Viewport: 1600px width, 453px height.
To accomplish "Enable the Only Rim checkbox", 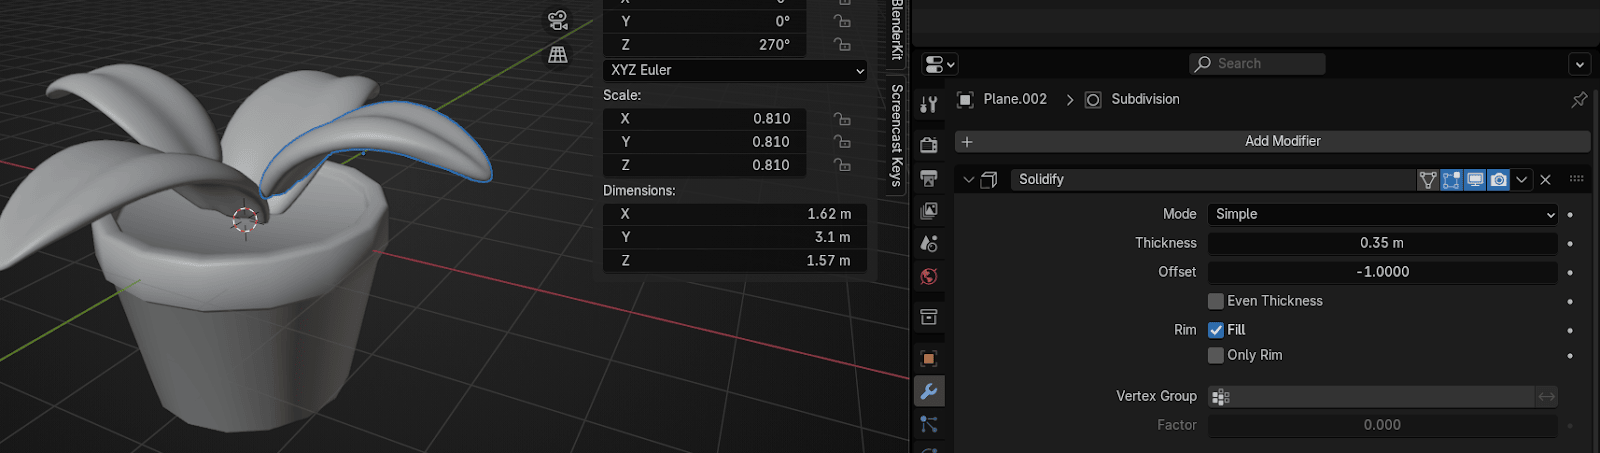I will 1216,355.
